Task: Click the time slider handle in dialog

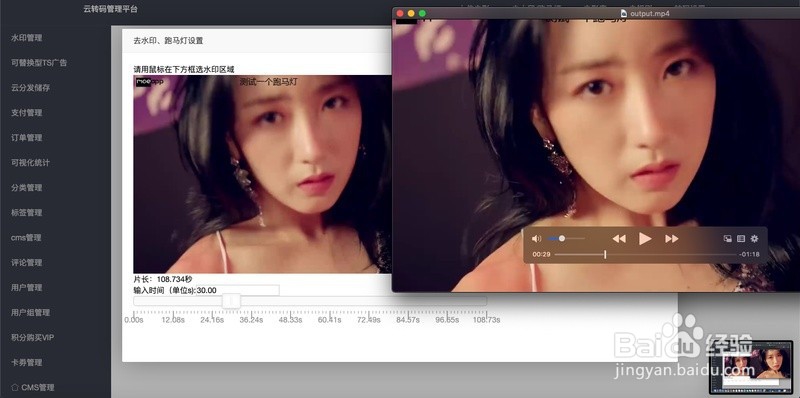Action: tap(231, 301)
